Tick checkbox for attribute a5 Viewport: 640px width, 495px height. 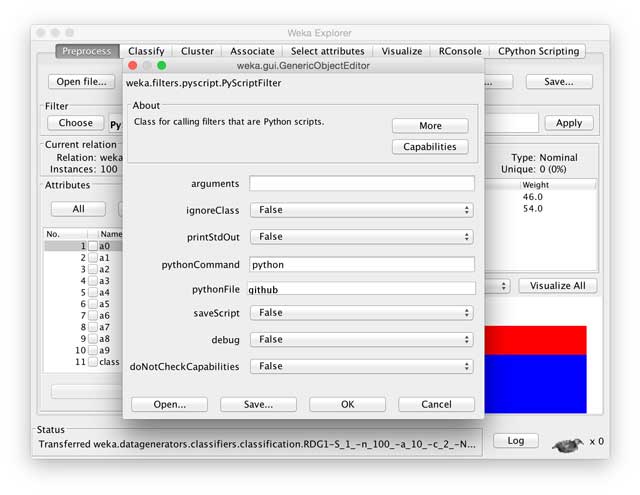[x=93, y=304]
